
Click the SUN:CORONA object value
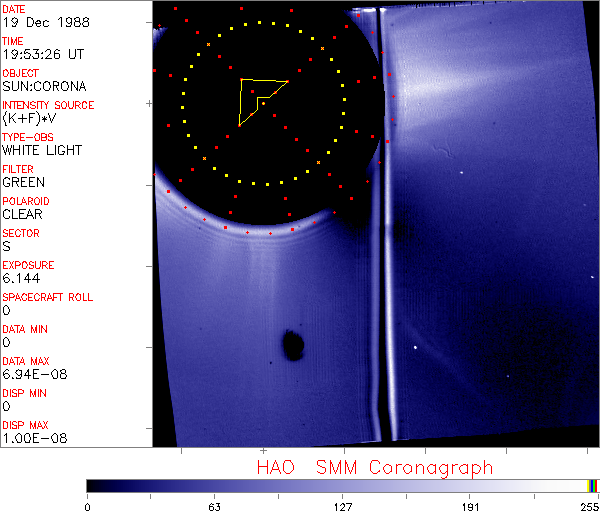pyautogui.click(x=44, y=86)
